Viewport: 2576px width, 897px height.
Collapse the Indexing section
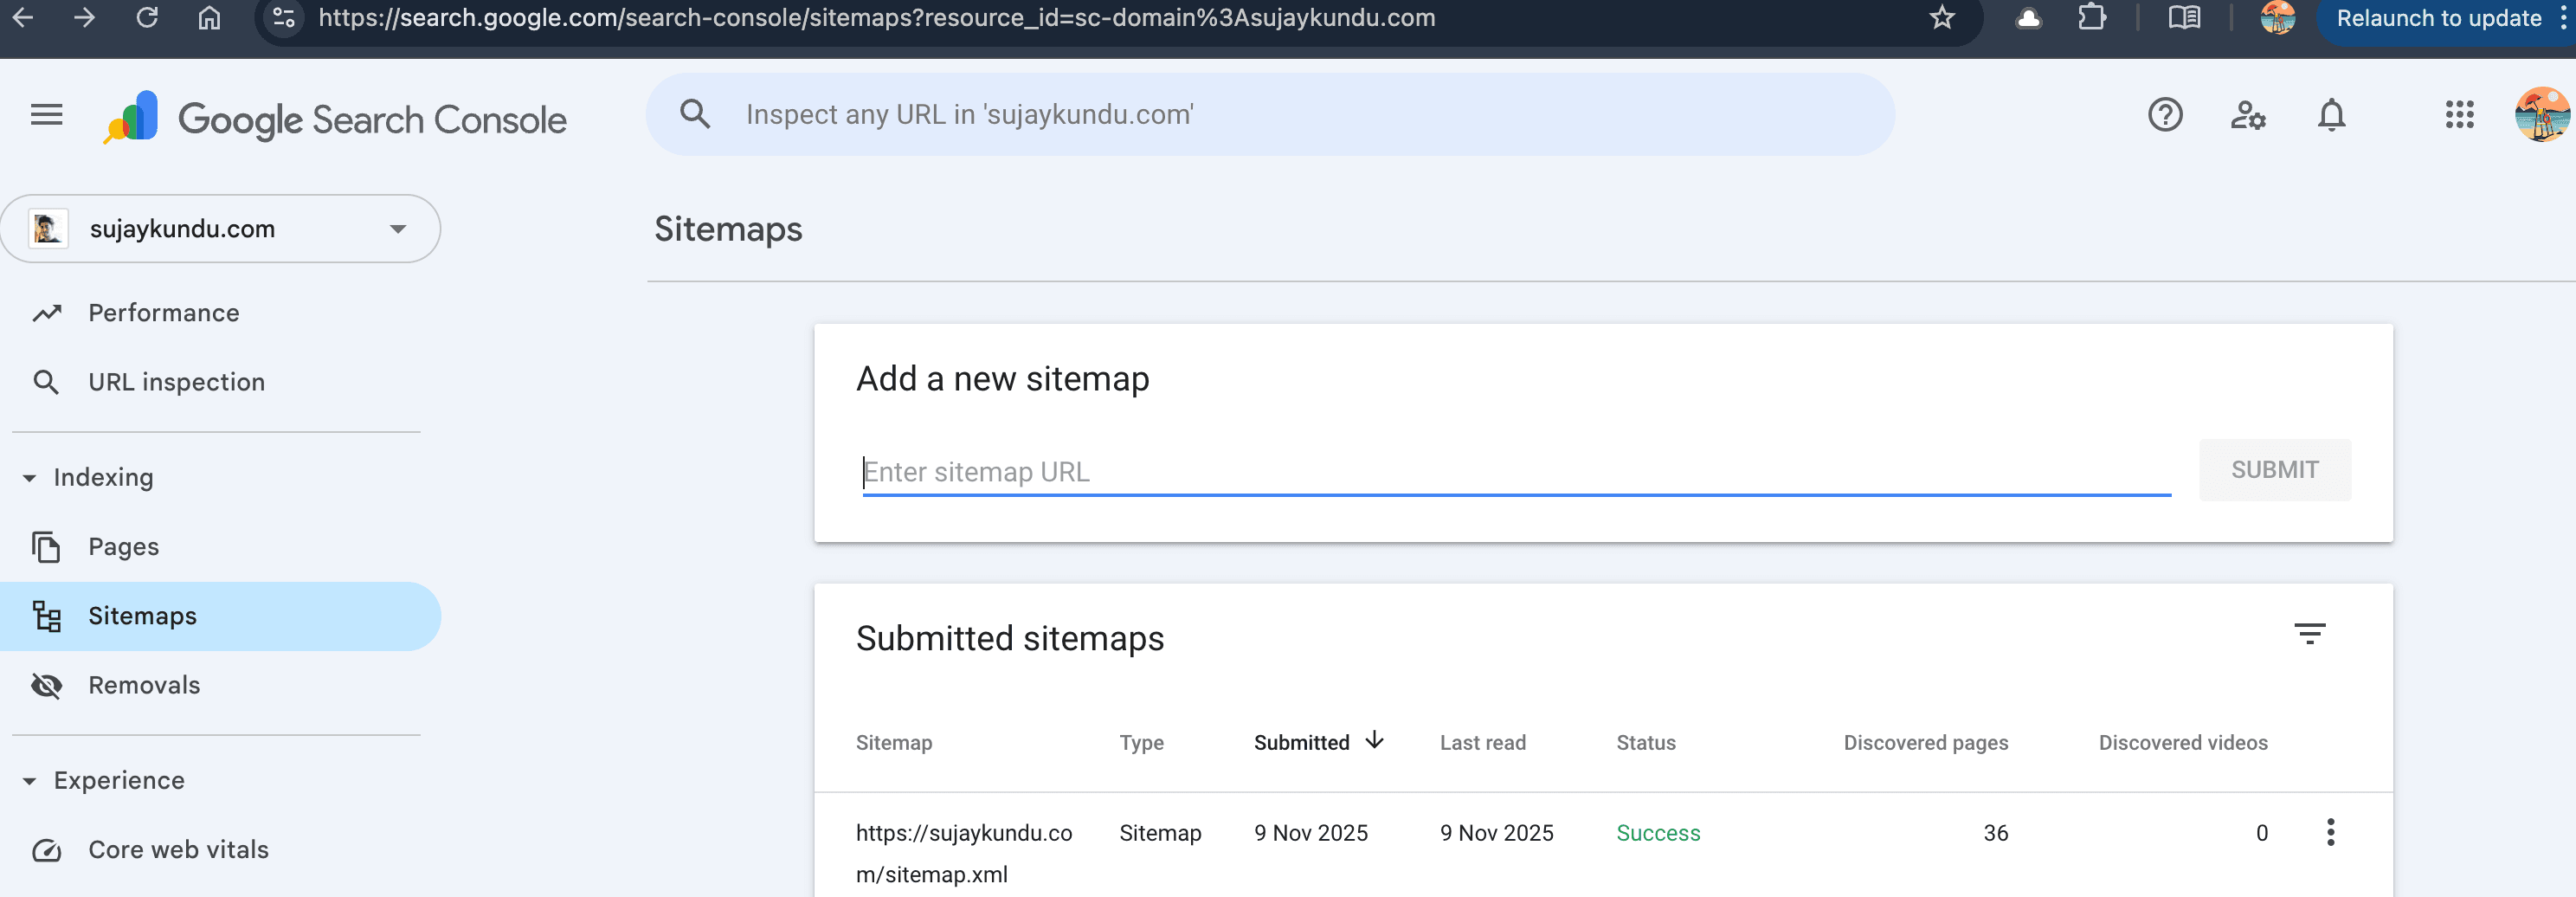[29, 477]
